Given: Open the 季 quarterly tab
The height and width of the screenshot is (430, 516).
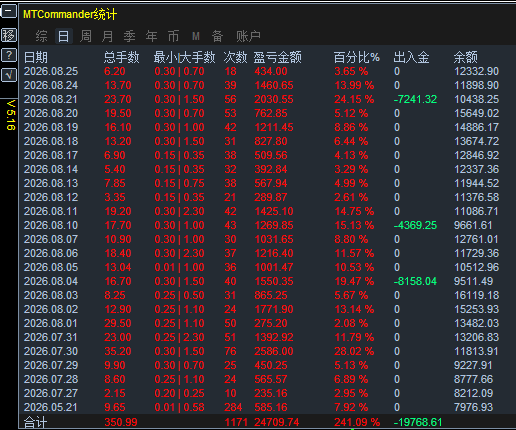Looking at the screenshot, I should click(x=129, y=36).
